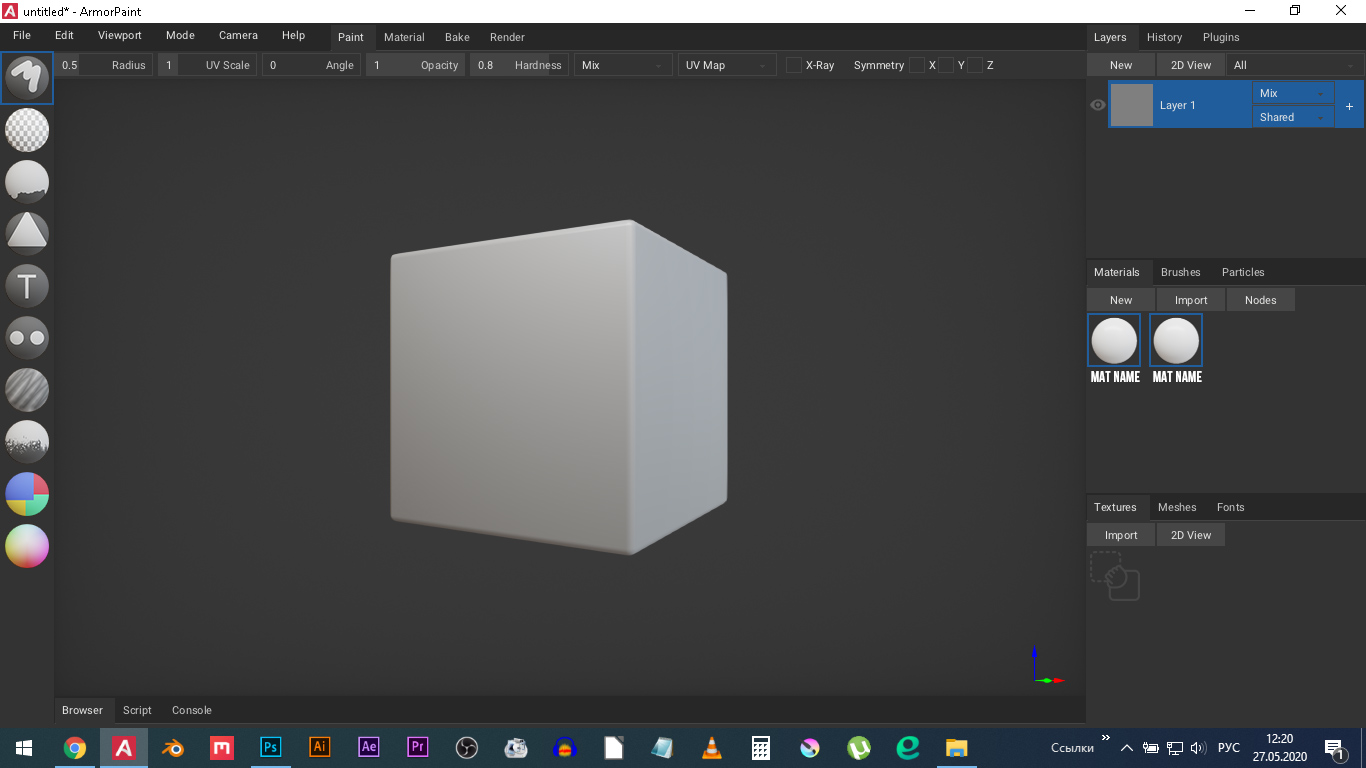Screen dimensions: 1366x768
Task: Adjust the brush Hardness slider
Action: [x=519, y=65]
